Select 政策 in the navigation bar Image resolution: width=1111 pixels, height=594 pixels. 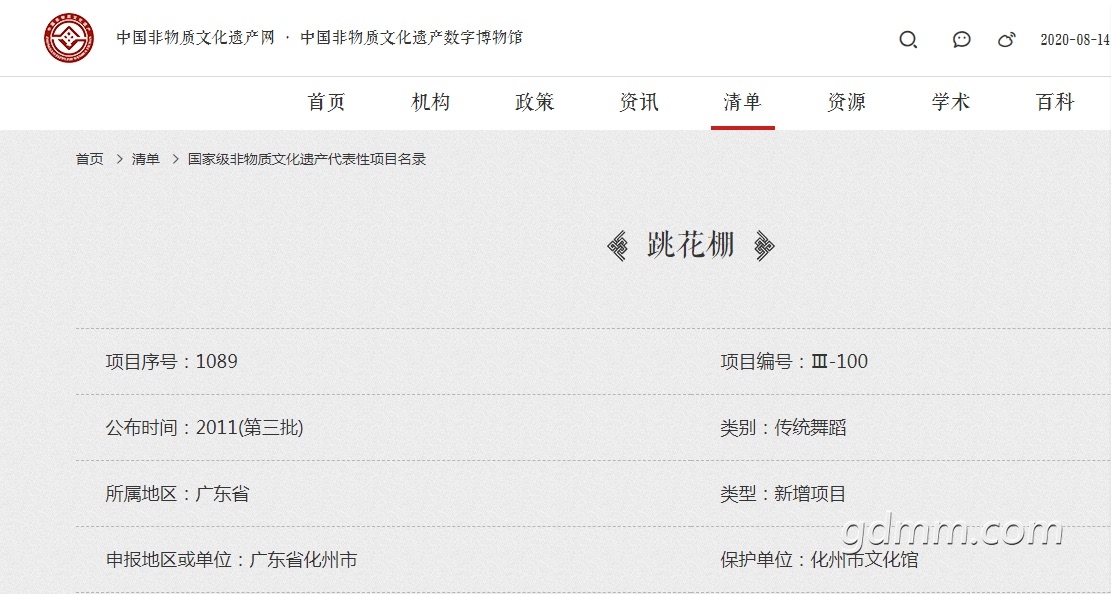tap(535, 102)
